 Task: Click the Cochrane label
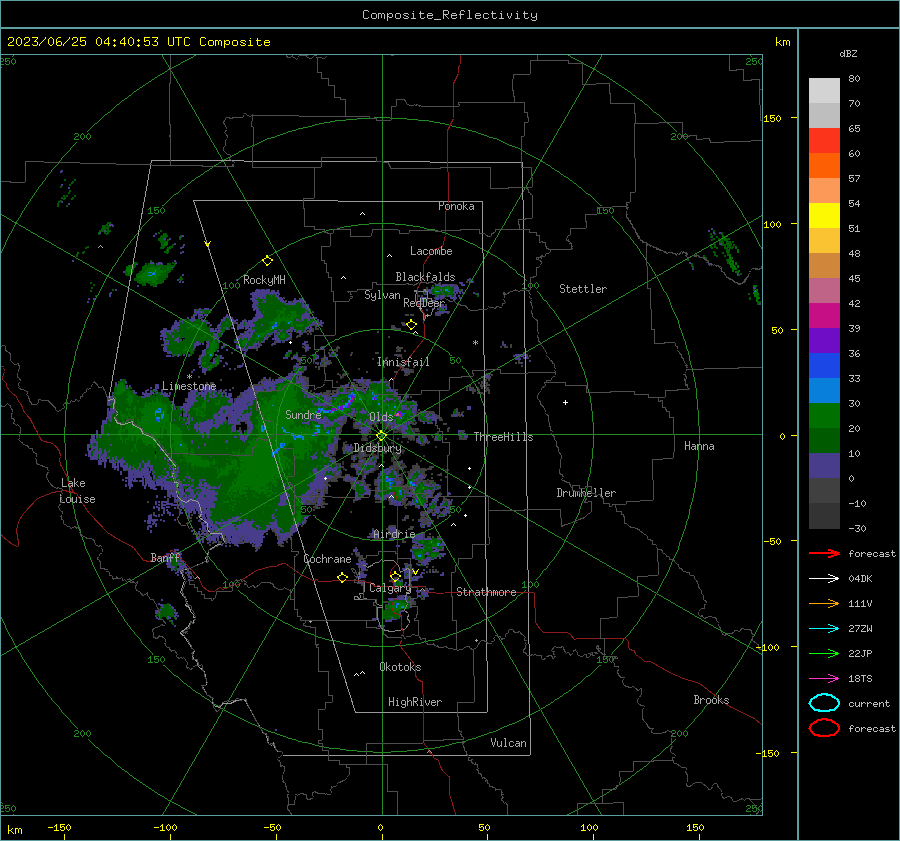(327, 559)
